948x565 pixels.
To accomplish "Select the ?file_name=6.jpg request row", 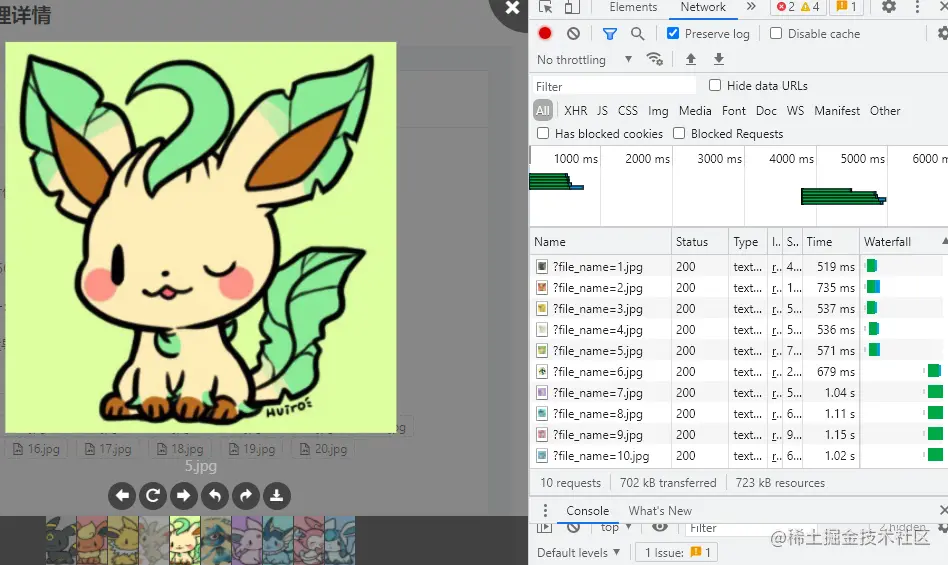I will tap(599, 372).
